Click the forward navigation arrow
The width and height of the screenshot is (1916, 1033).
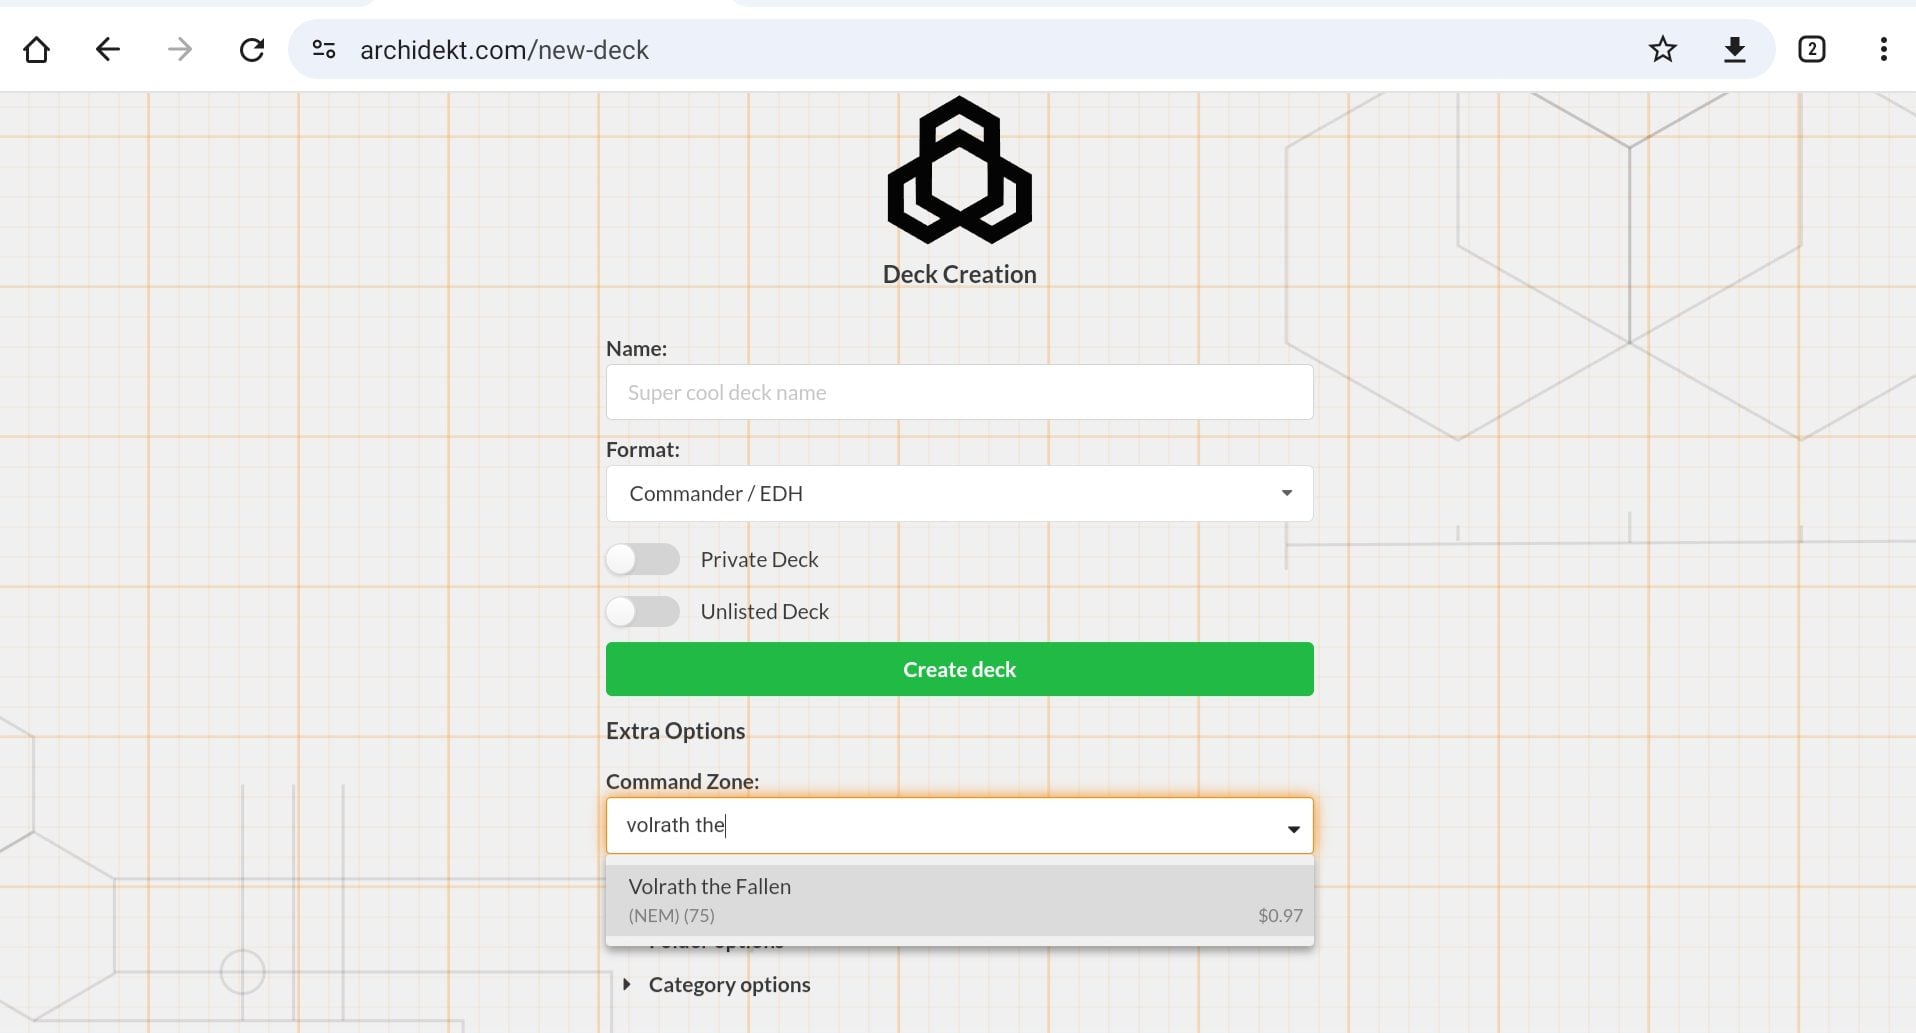coord(180,49)
